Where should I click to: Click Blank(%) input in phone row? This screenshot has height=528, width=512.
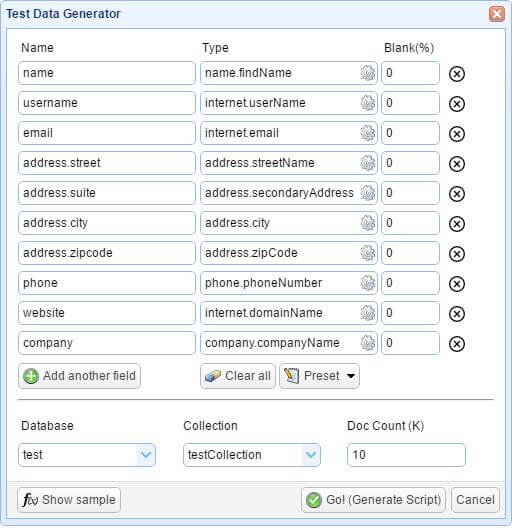tap(410, 283)
